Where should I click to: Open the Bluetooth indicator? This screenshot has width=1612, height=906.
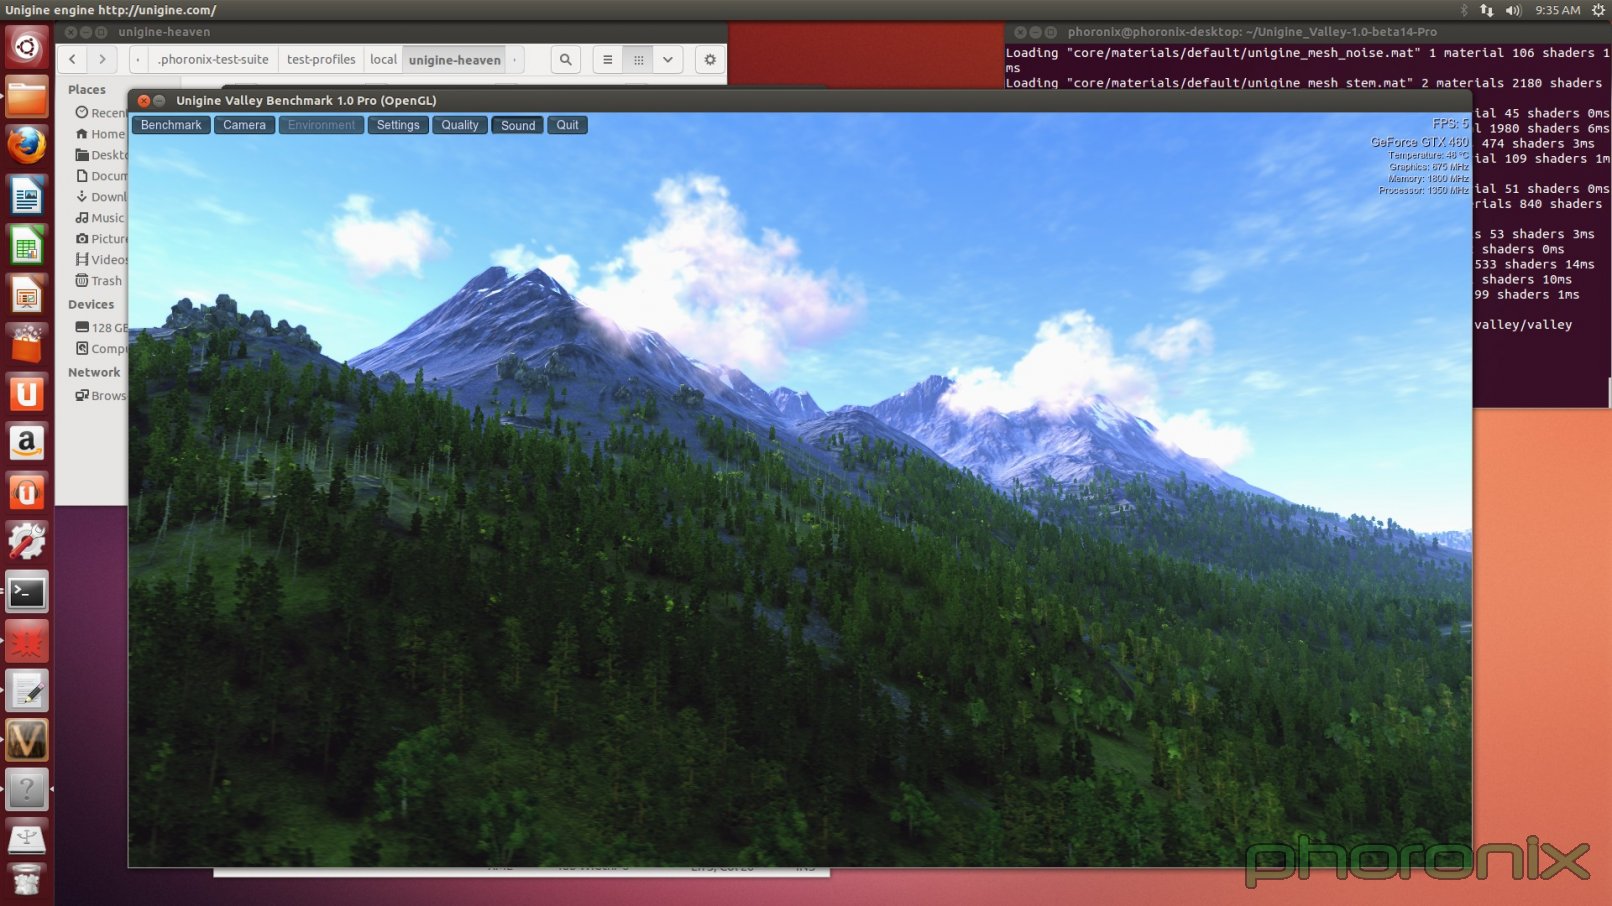(1464, 10)
